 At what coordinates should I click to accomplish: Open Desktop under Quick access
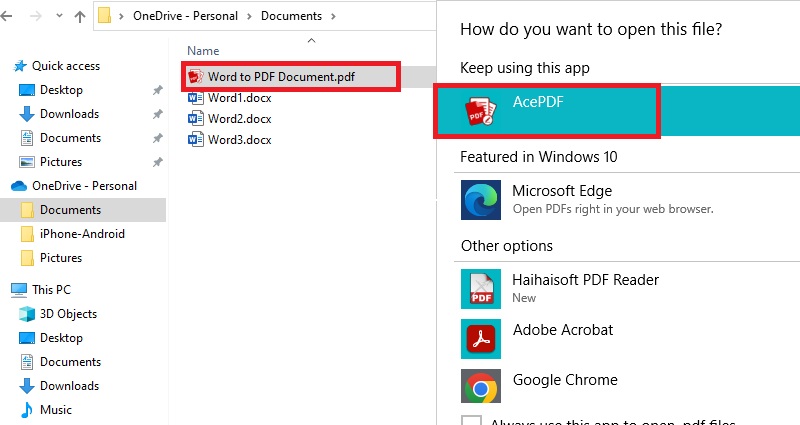click(61, 90)
